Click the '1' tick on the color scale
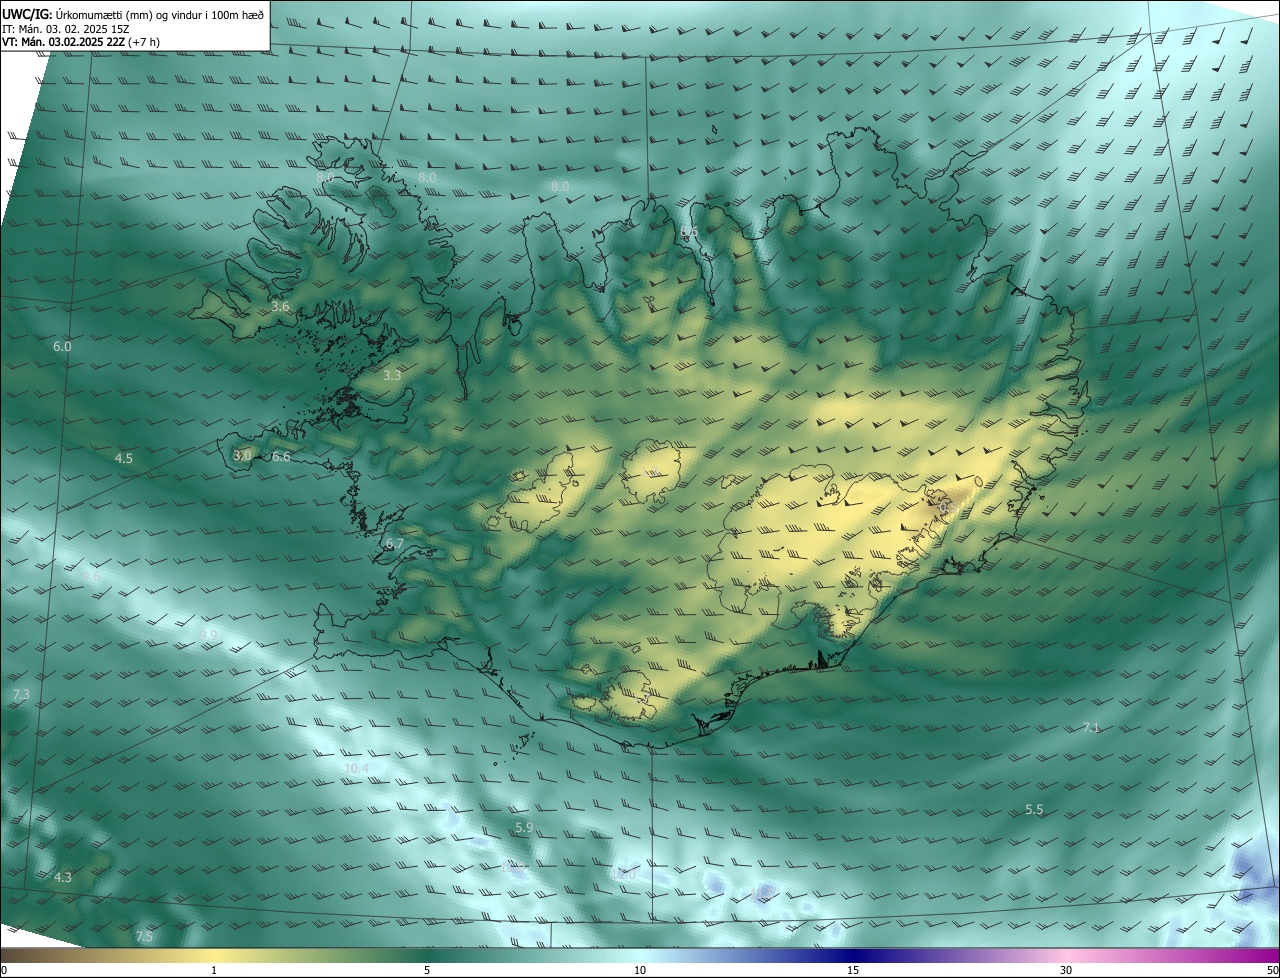Screen dimensions: 1280x978 (x=214, y=970)
